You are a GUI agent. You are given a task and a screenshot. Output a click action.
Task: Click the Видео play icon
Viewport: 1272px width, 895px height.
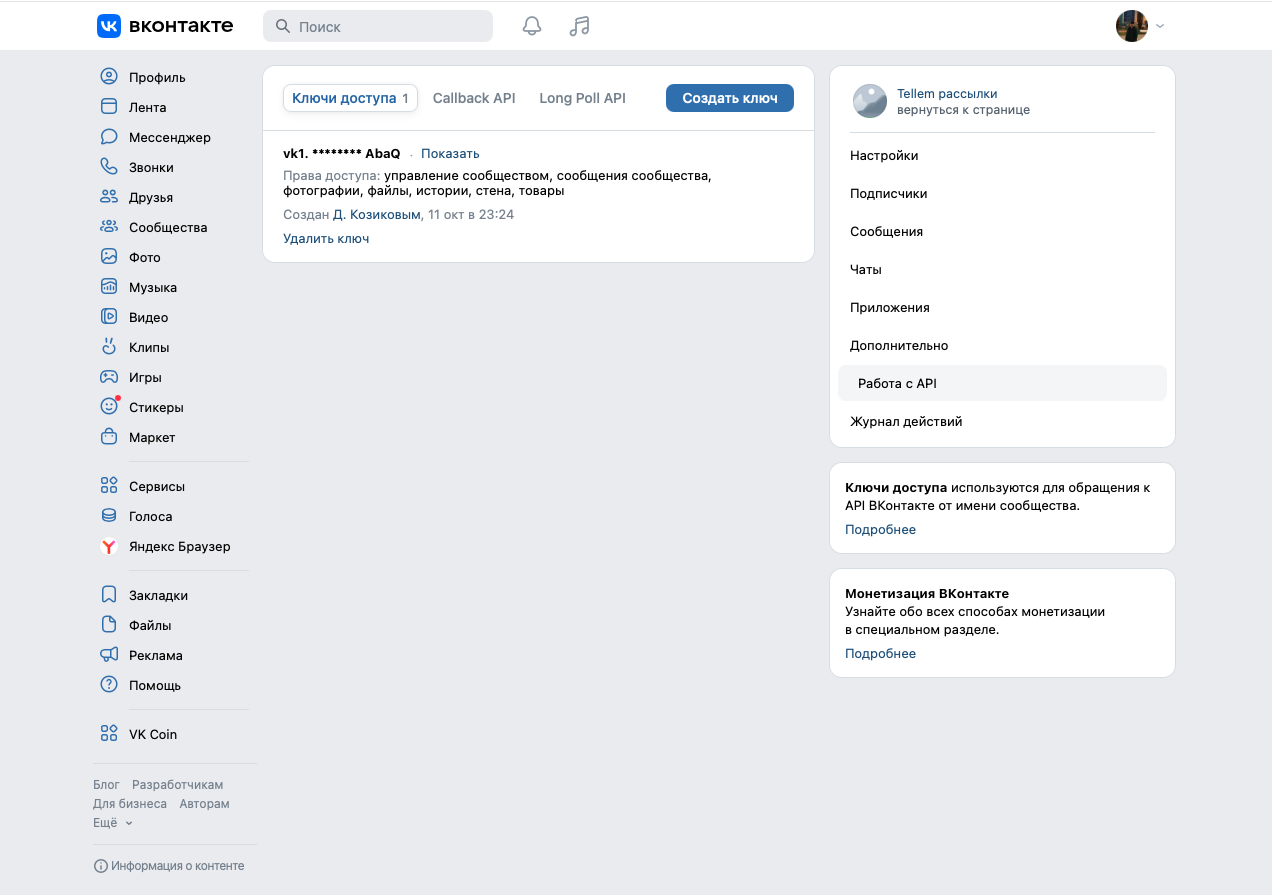click(x=109, y=317)
